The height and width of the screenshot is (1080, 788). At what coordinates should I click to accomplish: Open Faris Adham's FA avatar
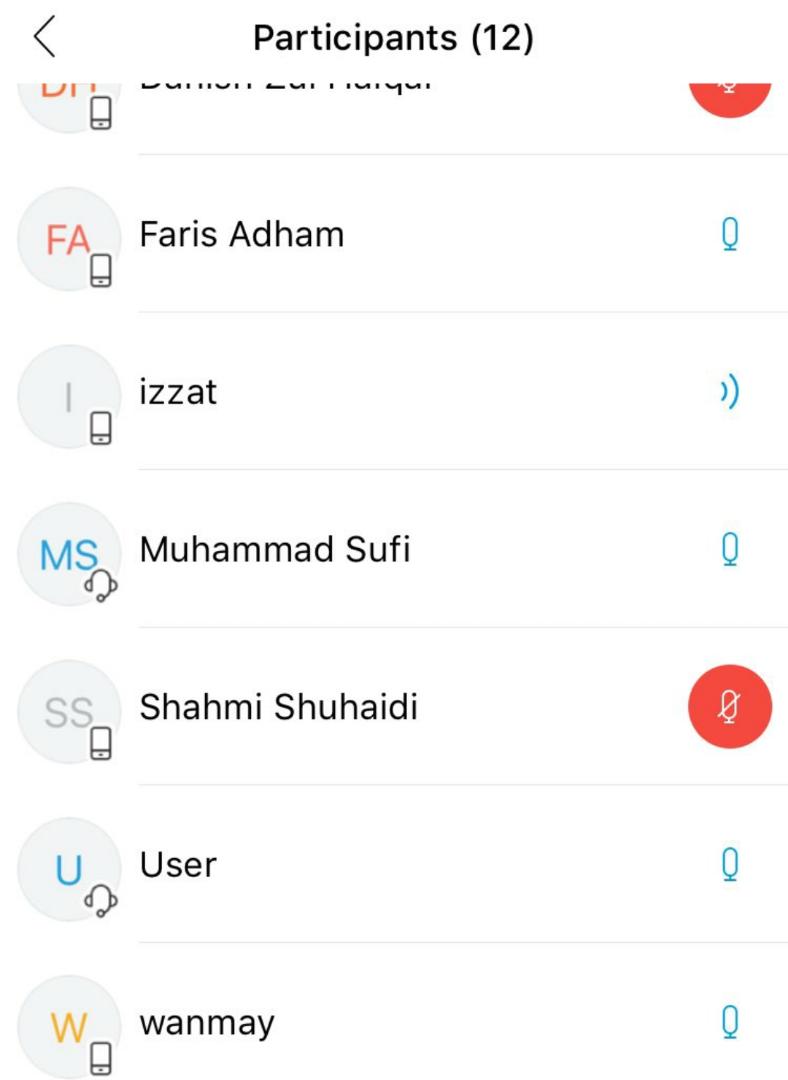pyautogui.click(x=69, y=239)
